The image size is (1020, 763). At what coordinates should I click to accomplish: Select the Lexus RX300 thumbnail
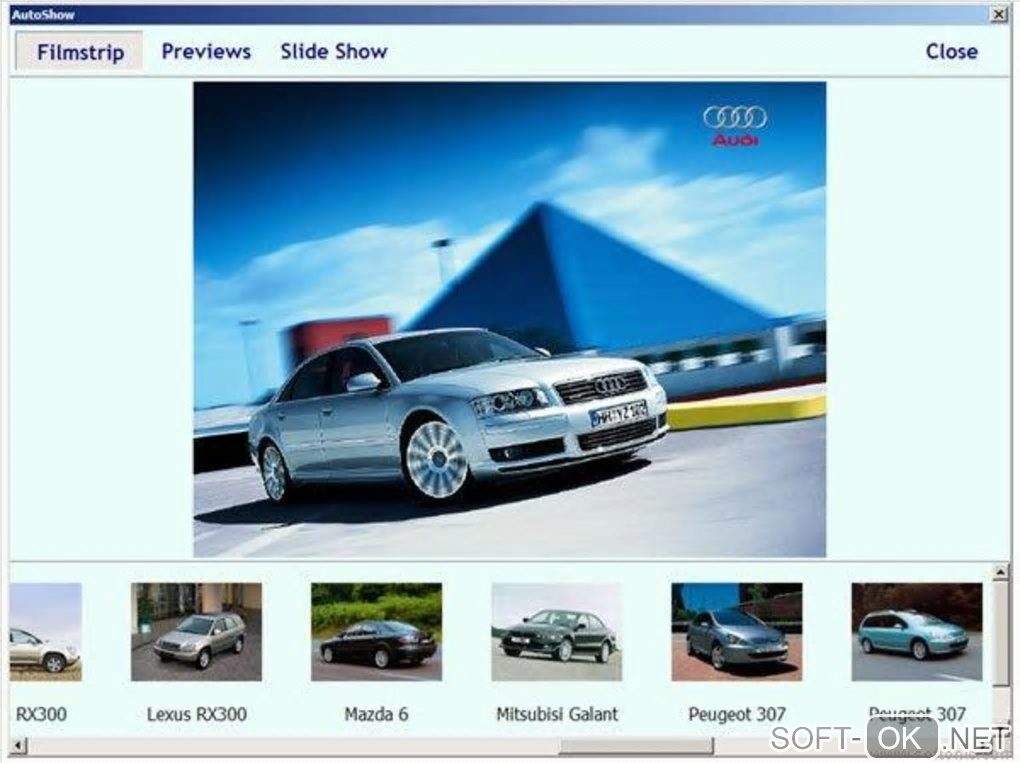coord(196,632)
